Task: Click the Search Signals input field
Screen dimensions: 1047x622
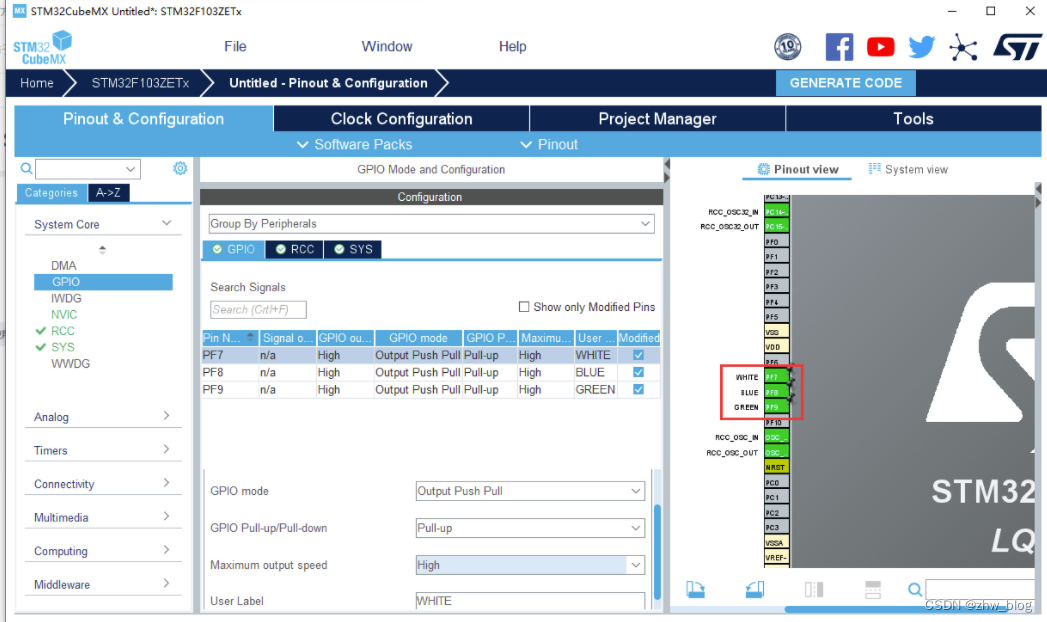Action: pos(258,310)
